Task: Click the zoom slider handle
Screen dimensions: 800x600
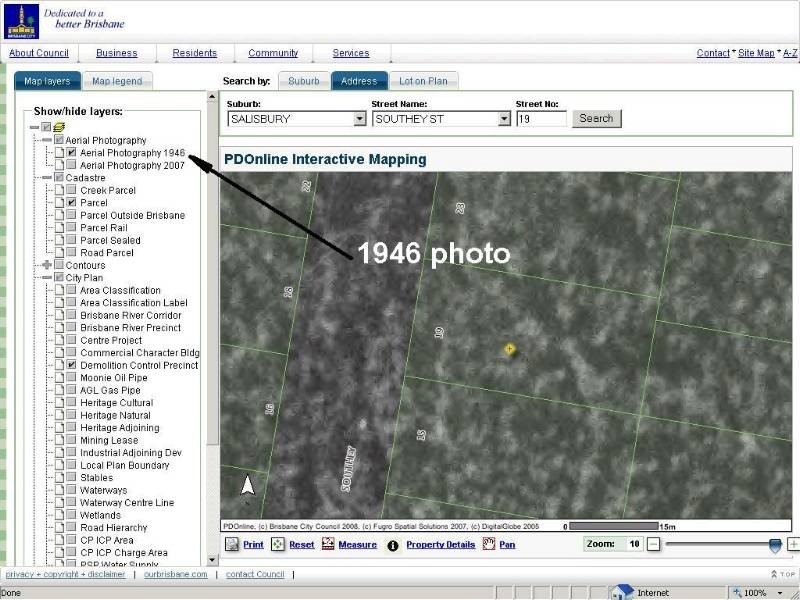Action: (775, 544)
